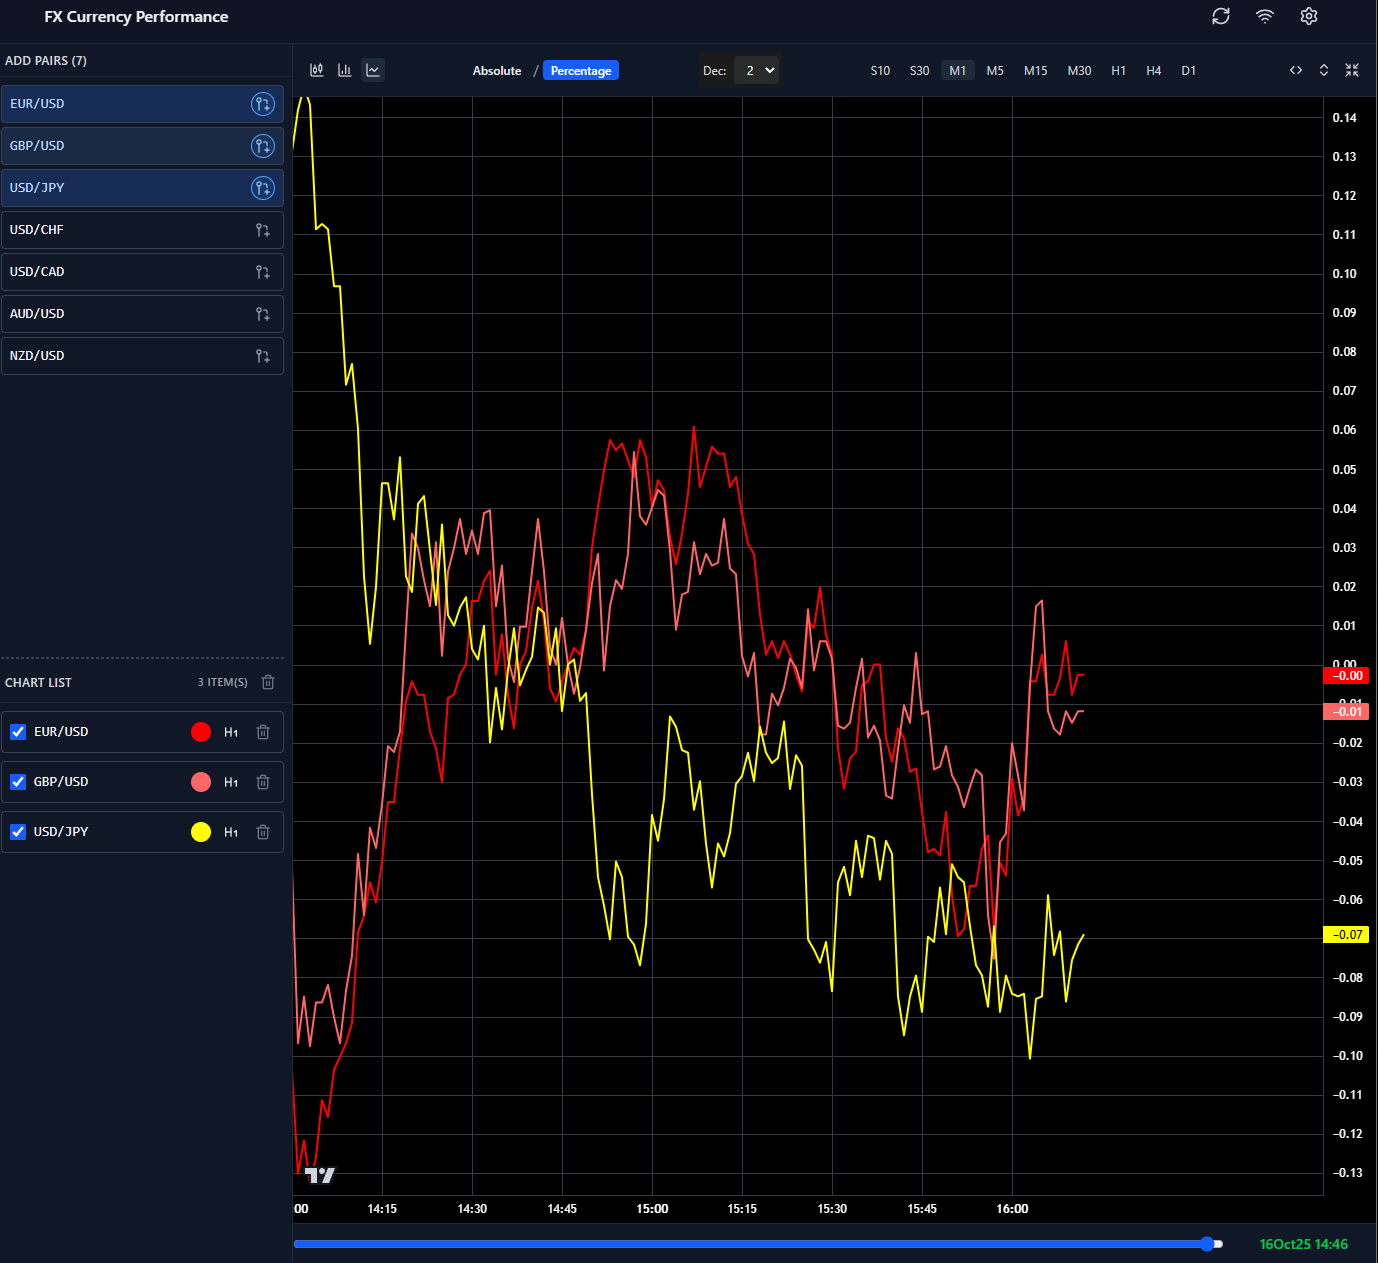The height and width of the screenshot is (1263, 1378).
Task: Select bar chart type icon
Action: pos(345,70)
